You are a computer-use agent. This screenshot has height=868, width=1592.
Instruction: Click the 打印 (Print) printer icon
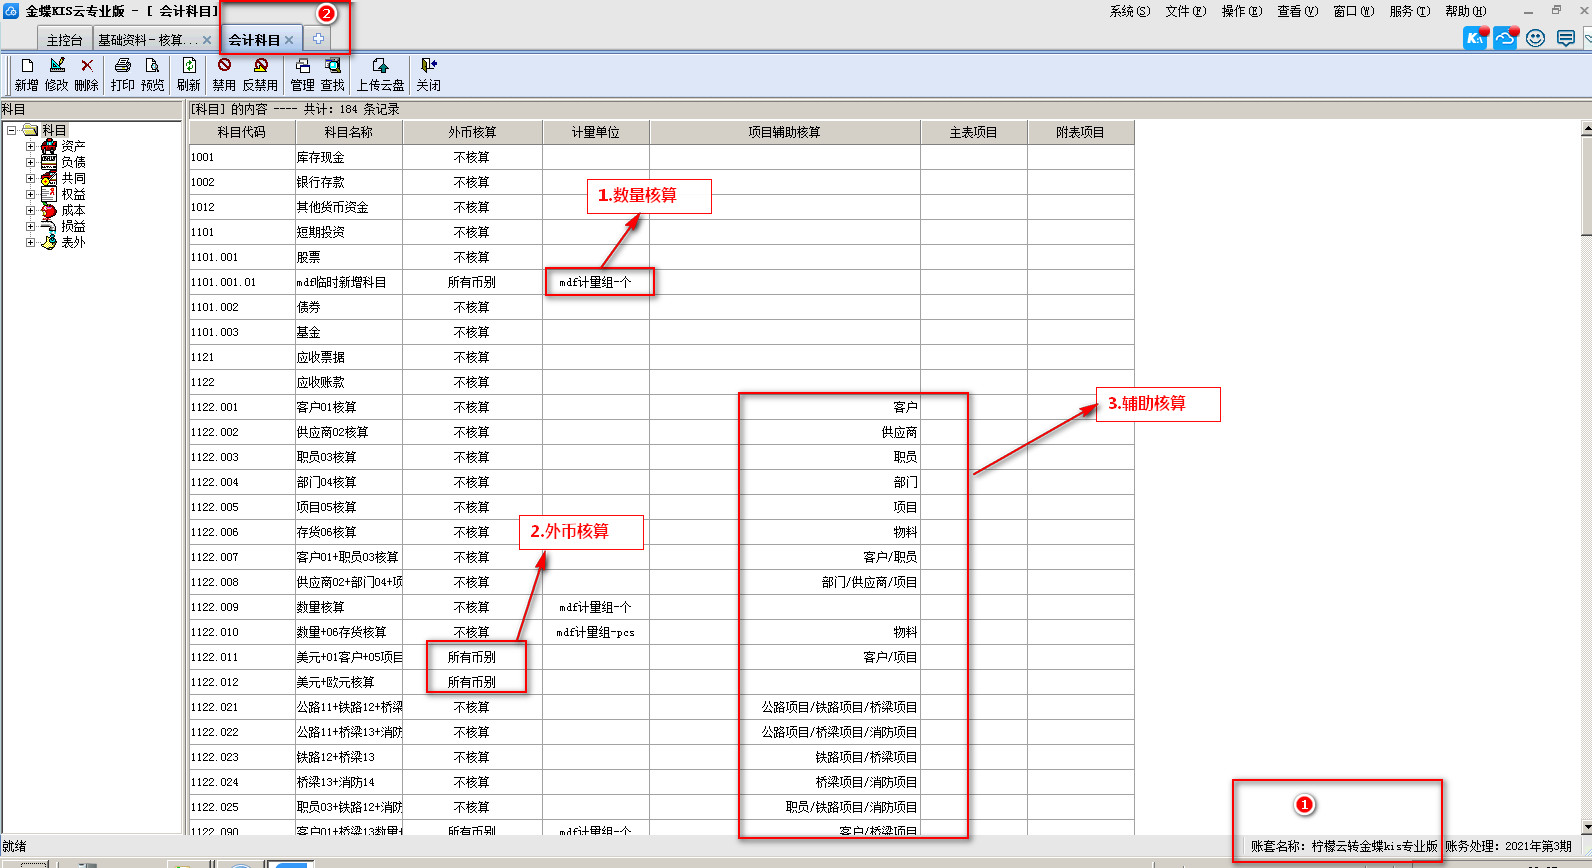tap(123, 66)
